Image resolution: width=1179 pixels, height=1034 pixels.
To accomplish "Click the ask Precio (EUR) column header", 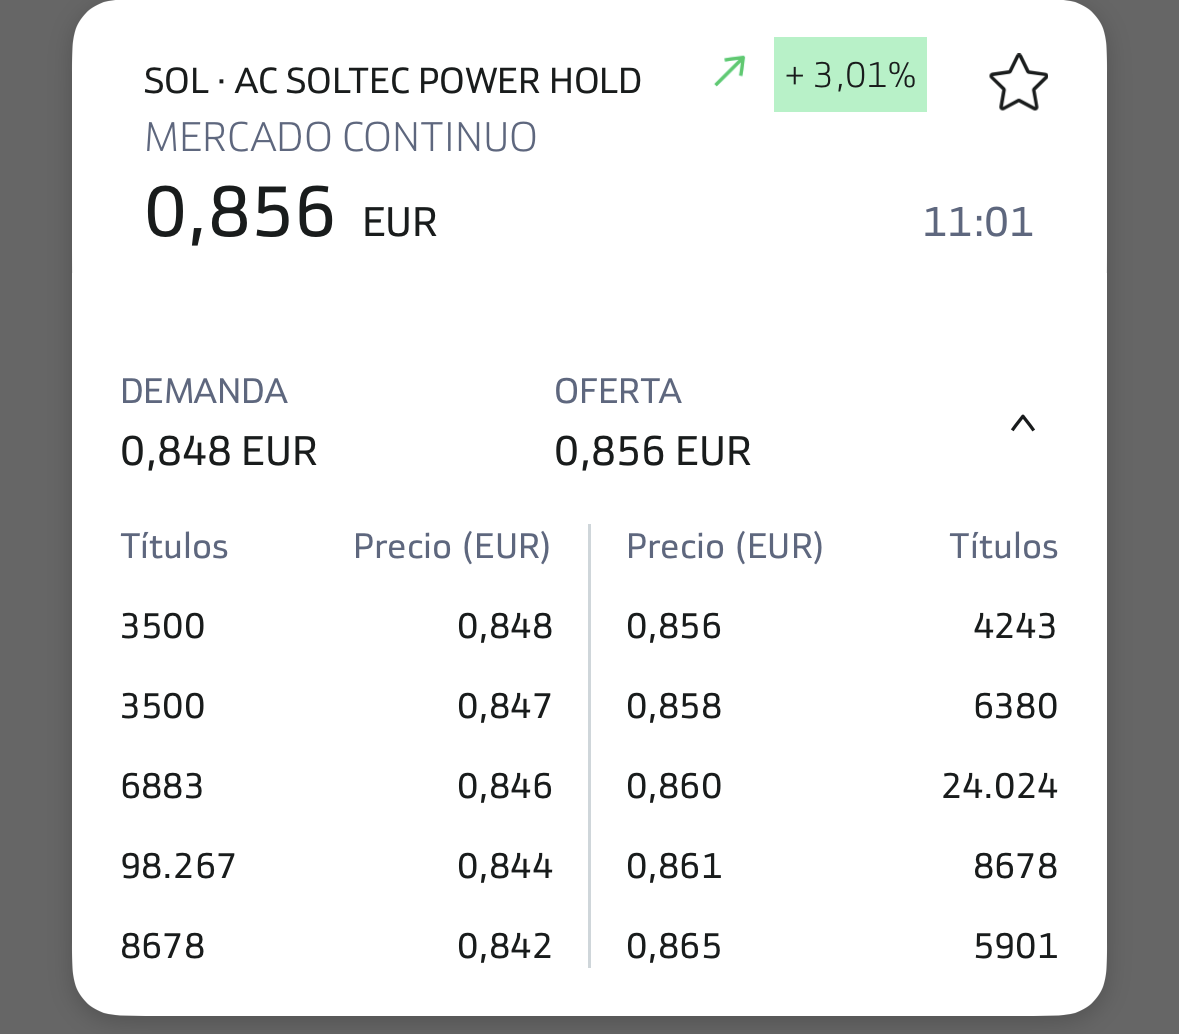I will click(724, 547).
